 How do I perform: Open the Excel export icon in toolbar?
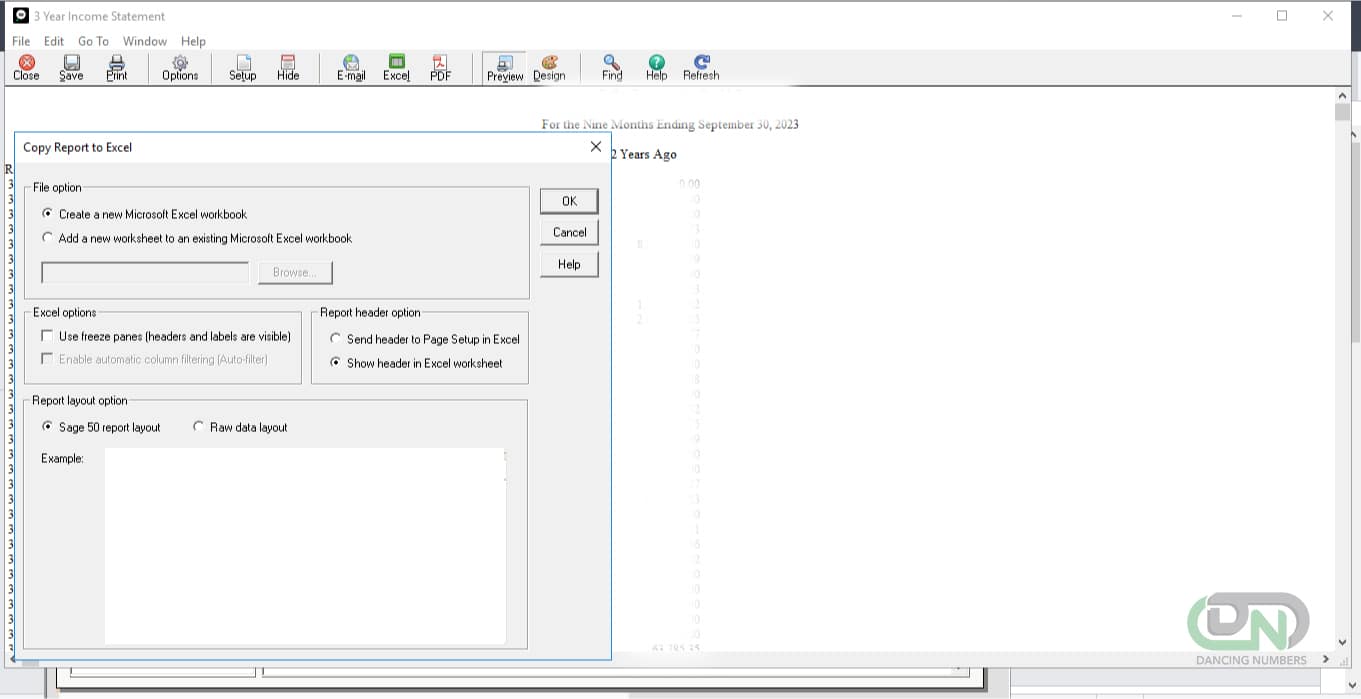[396, 67]
